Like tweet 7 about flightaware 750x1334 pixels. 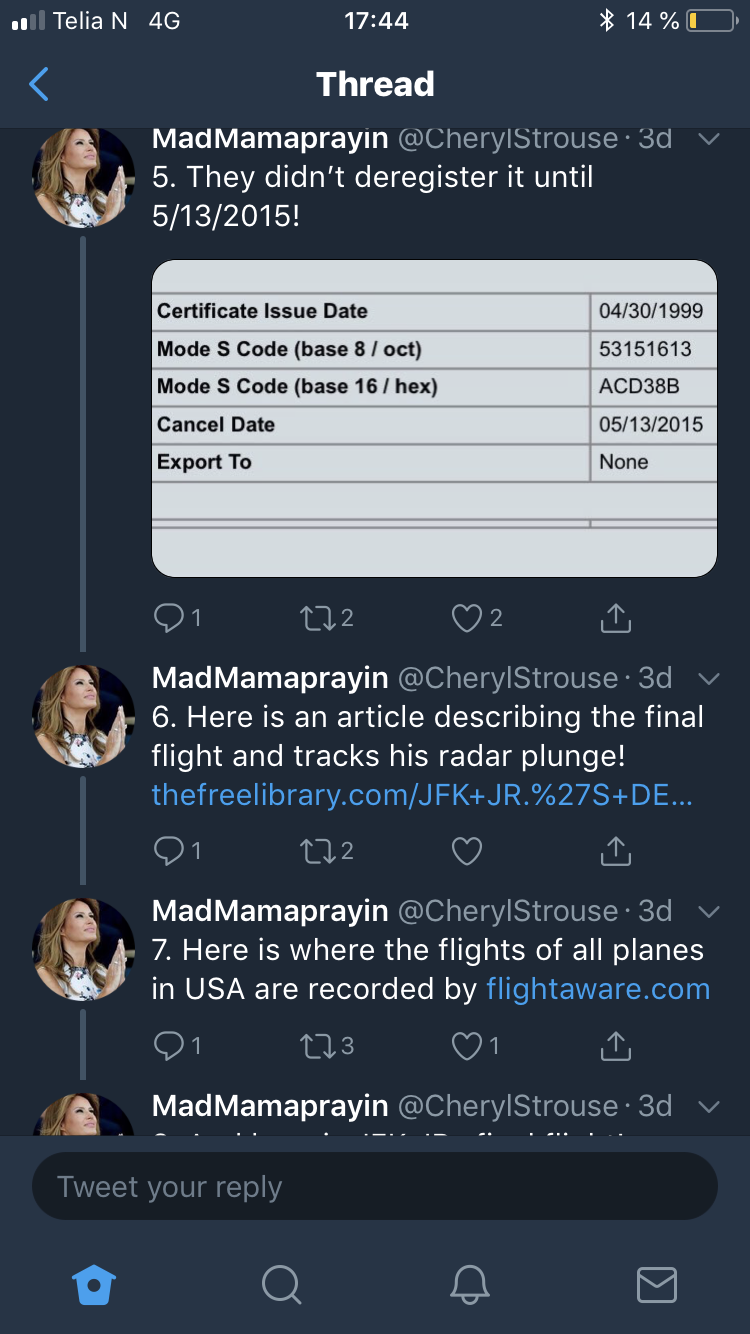click(x=466, y=1046)
